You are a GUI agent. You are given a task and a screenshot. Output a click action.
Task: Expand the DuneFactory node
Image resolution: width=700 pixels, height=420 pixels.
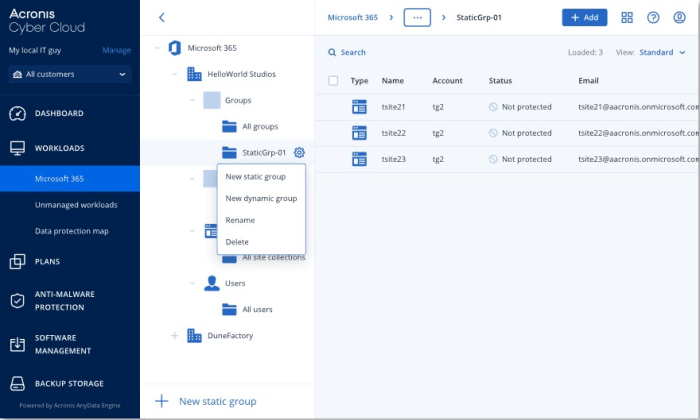[175, 336]
